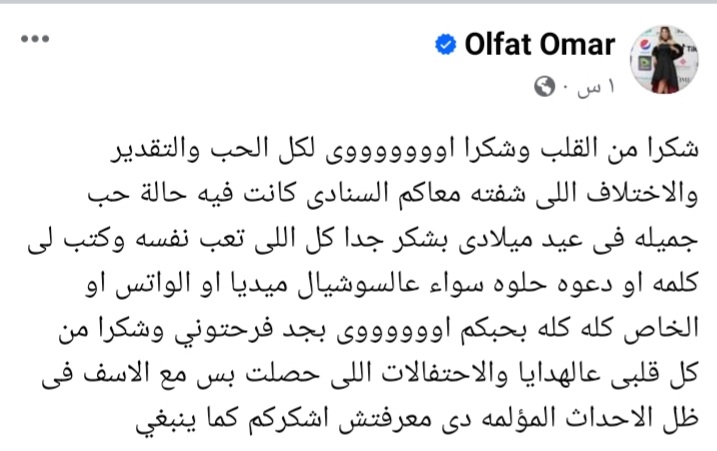The width and height of the screenshot is (717, 451).
Task: Open Olfat Omar's profile picture
Action: pos(664,60)
